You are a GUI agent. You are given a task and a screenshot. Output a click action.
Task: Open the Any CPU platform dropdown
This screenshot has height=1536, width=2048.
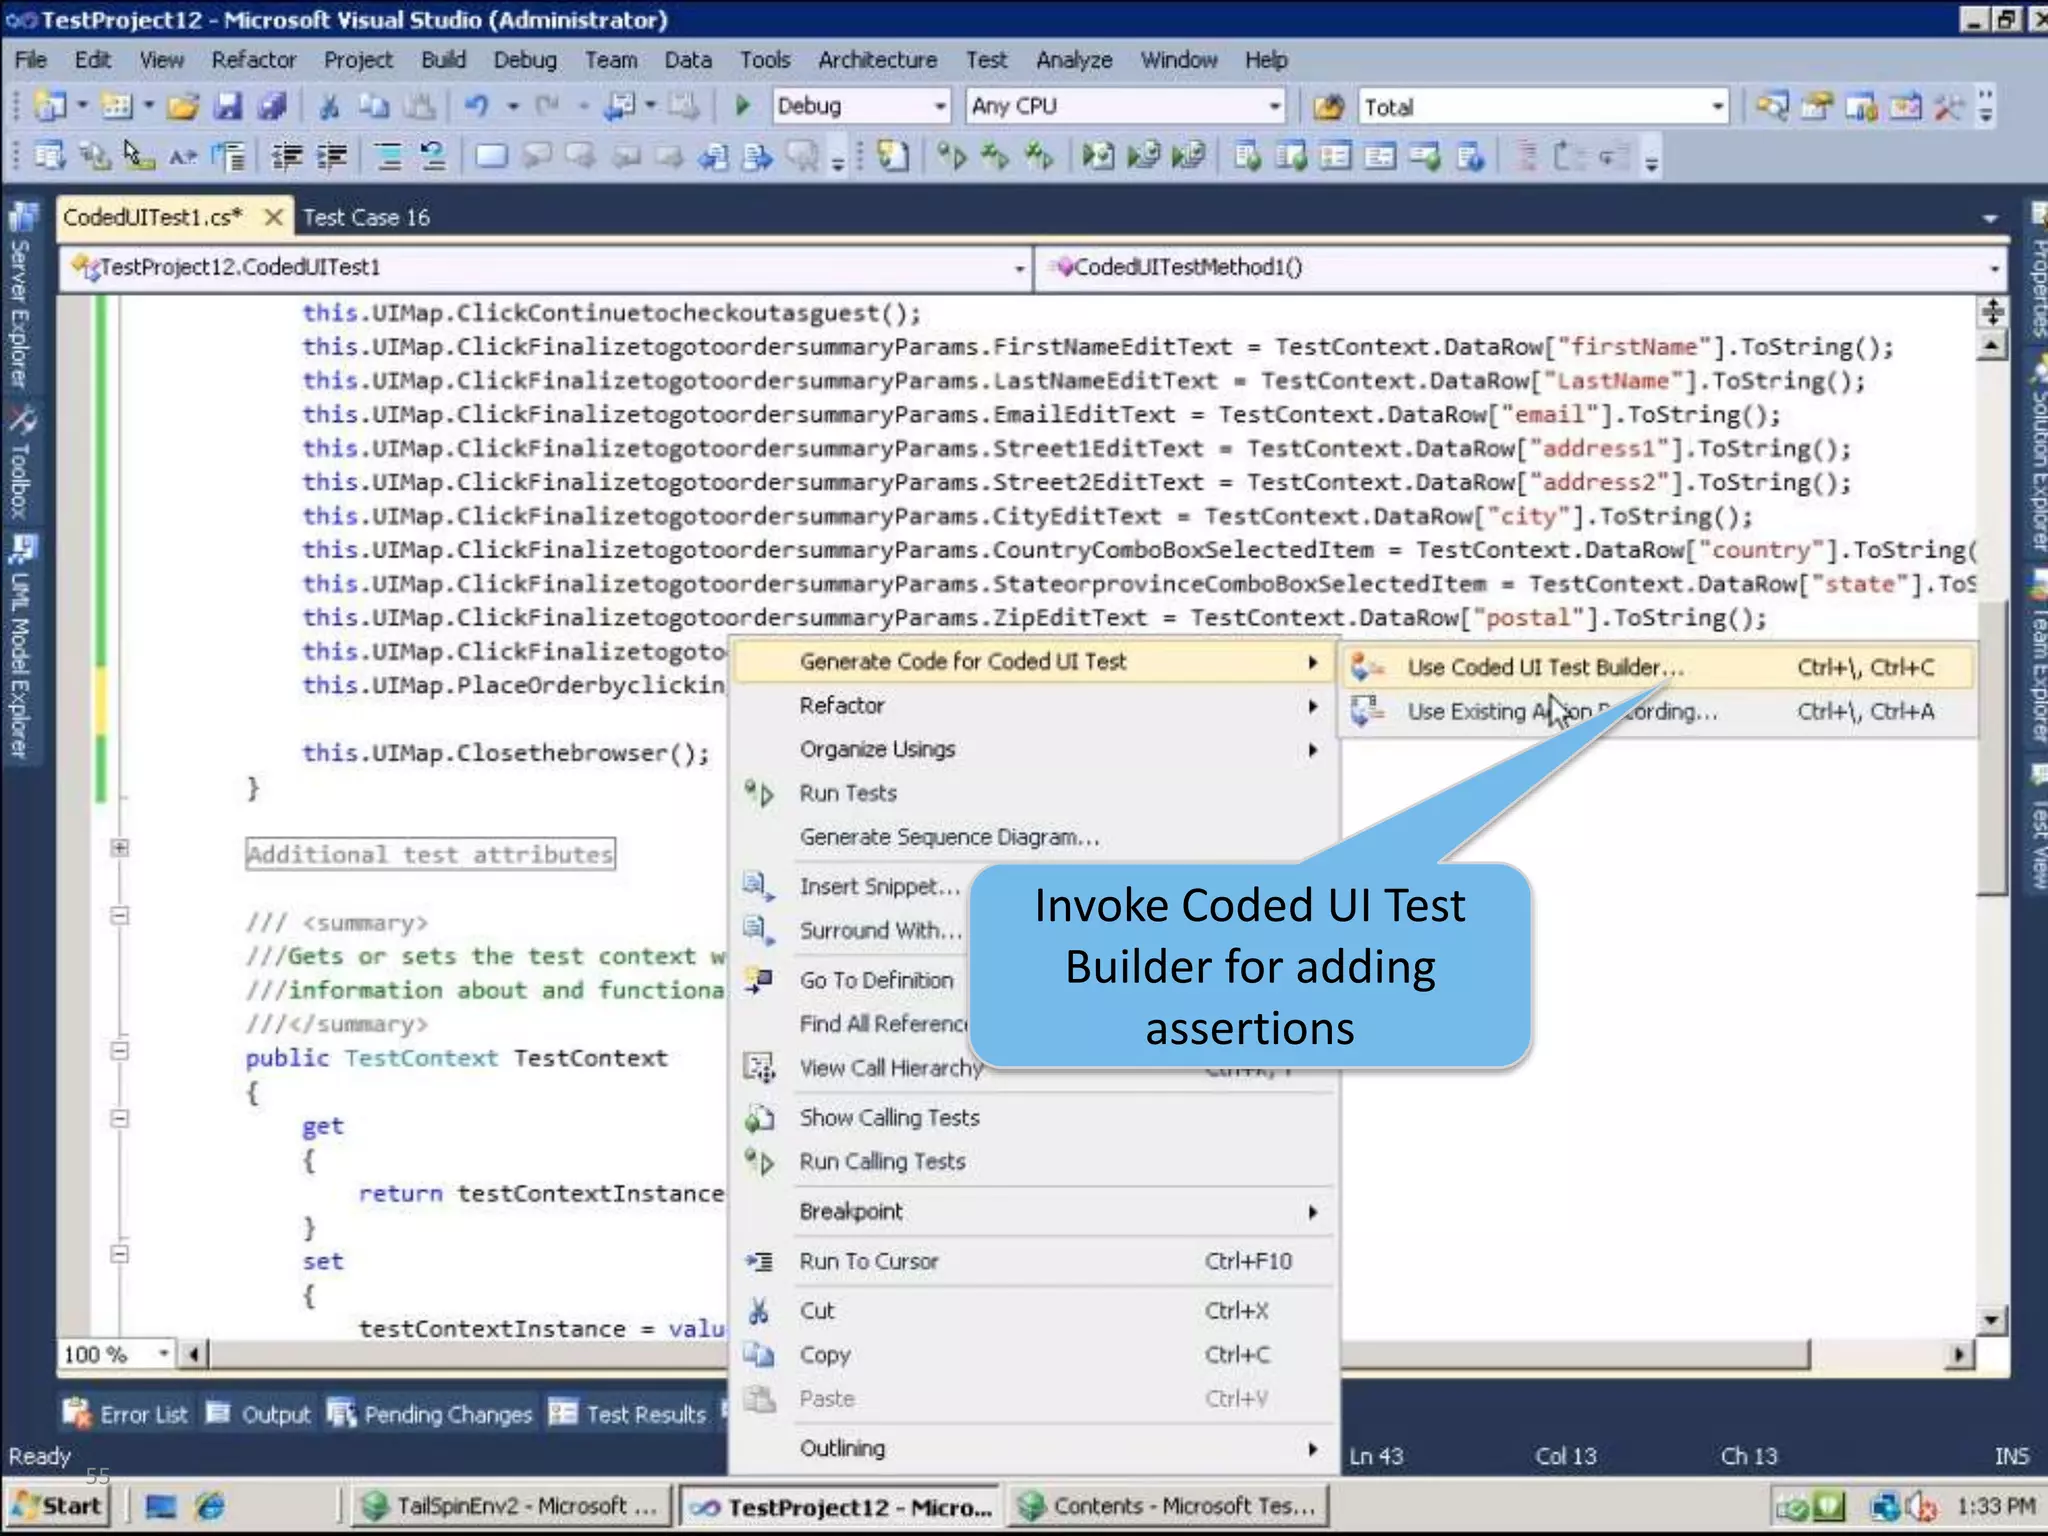pyautogui.click(x=1273, y=106)
